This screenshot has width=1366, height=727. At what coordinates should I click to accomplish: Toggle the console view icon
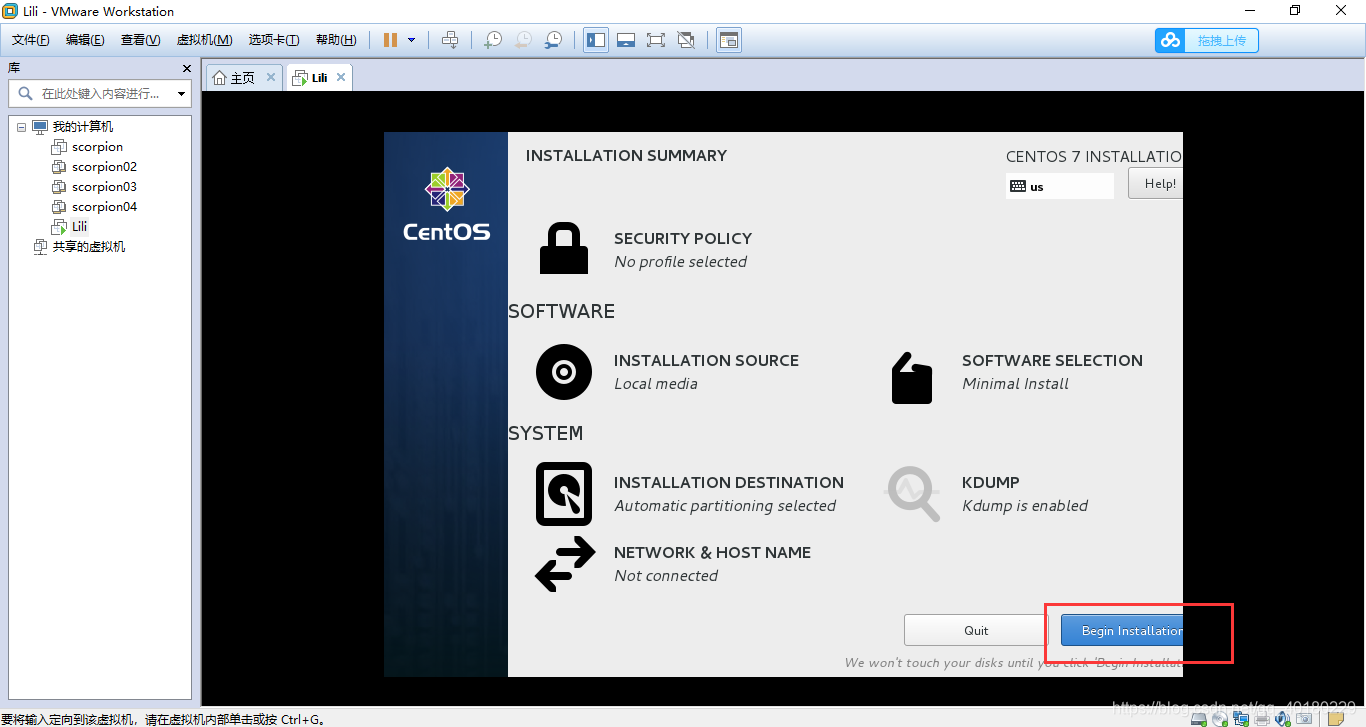click(729, 40)
